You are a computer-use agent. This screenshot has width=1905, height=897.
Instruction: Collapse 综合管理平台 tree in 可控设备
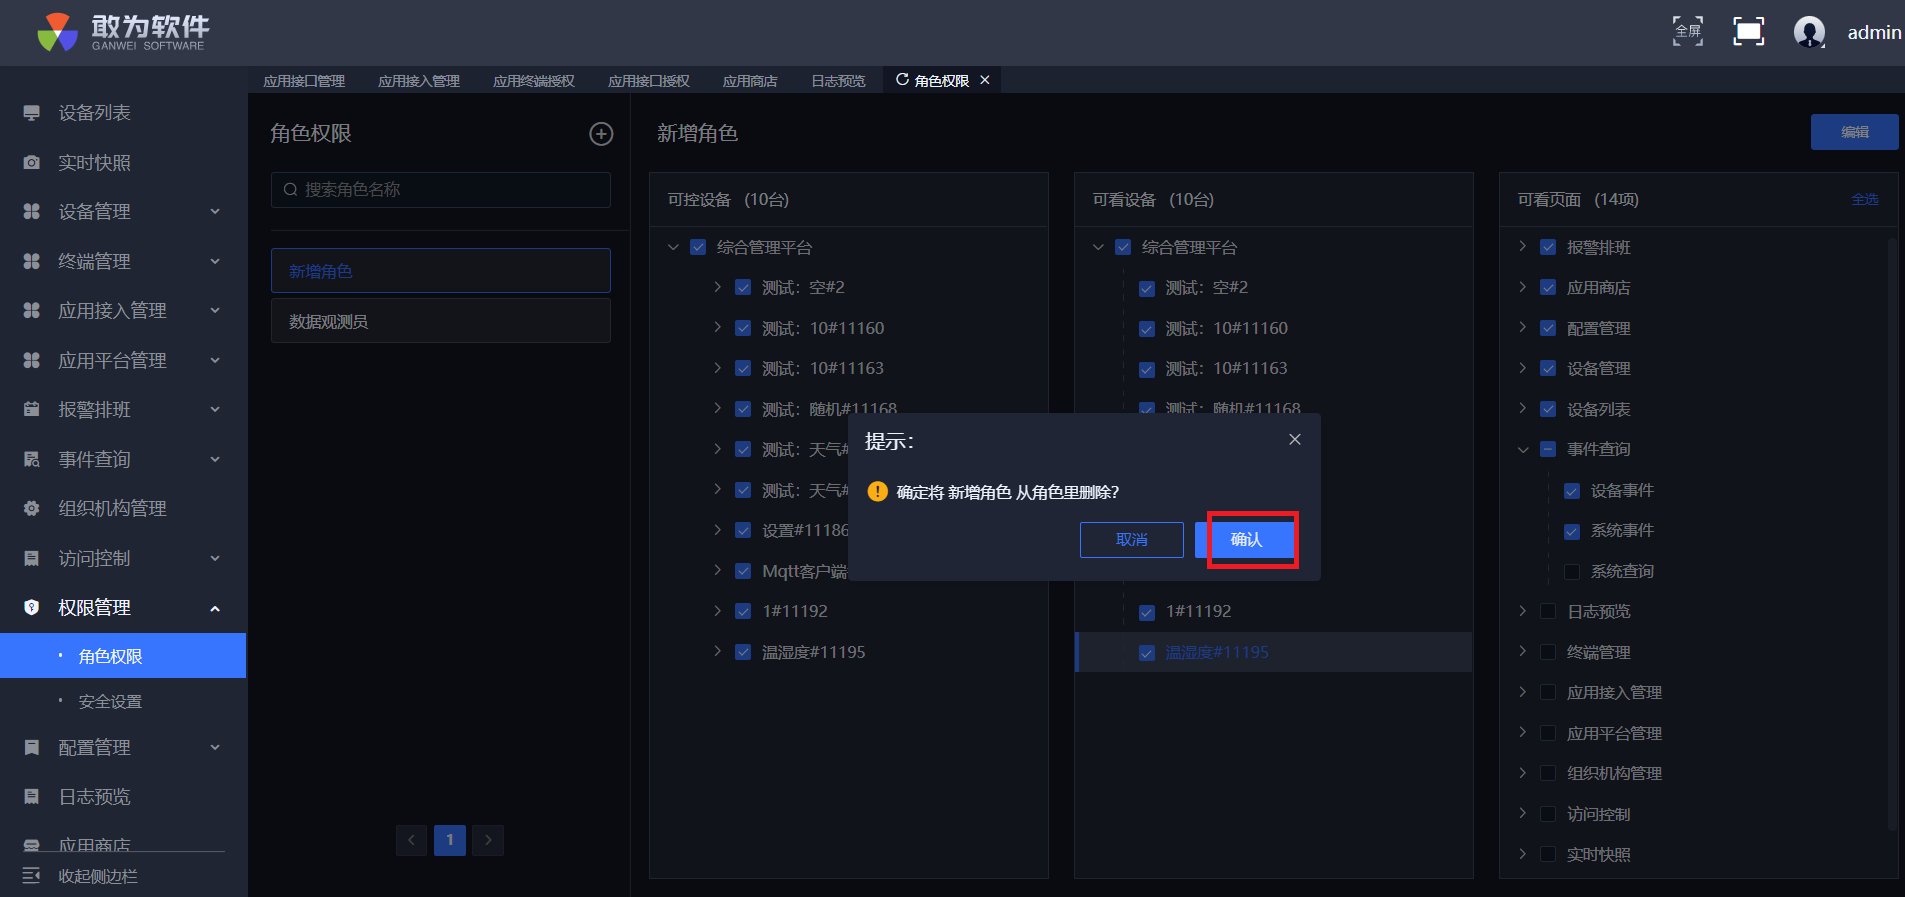pyautogui.click(x=673, y=247)
